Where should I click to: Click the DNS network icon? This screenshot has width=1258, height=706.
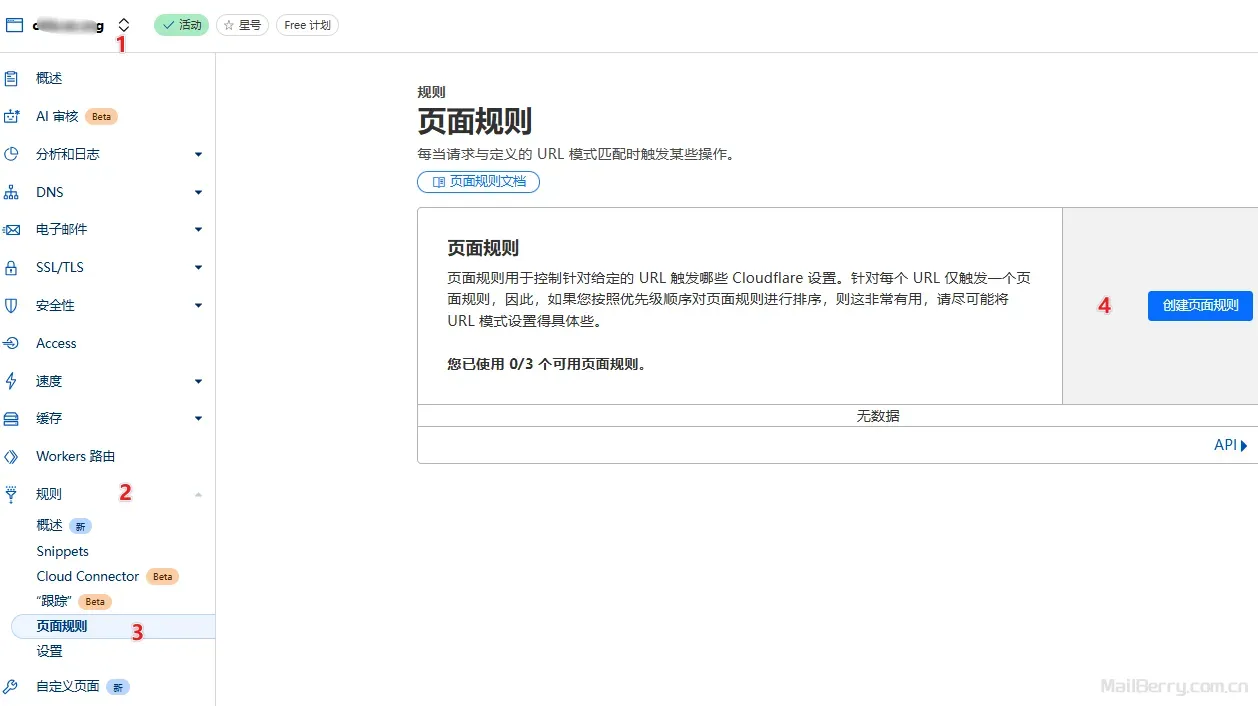tap(12, 192)
